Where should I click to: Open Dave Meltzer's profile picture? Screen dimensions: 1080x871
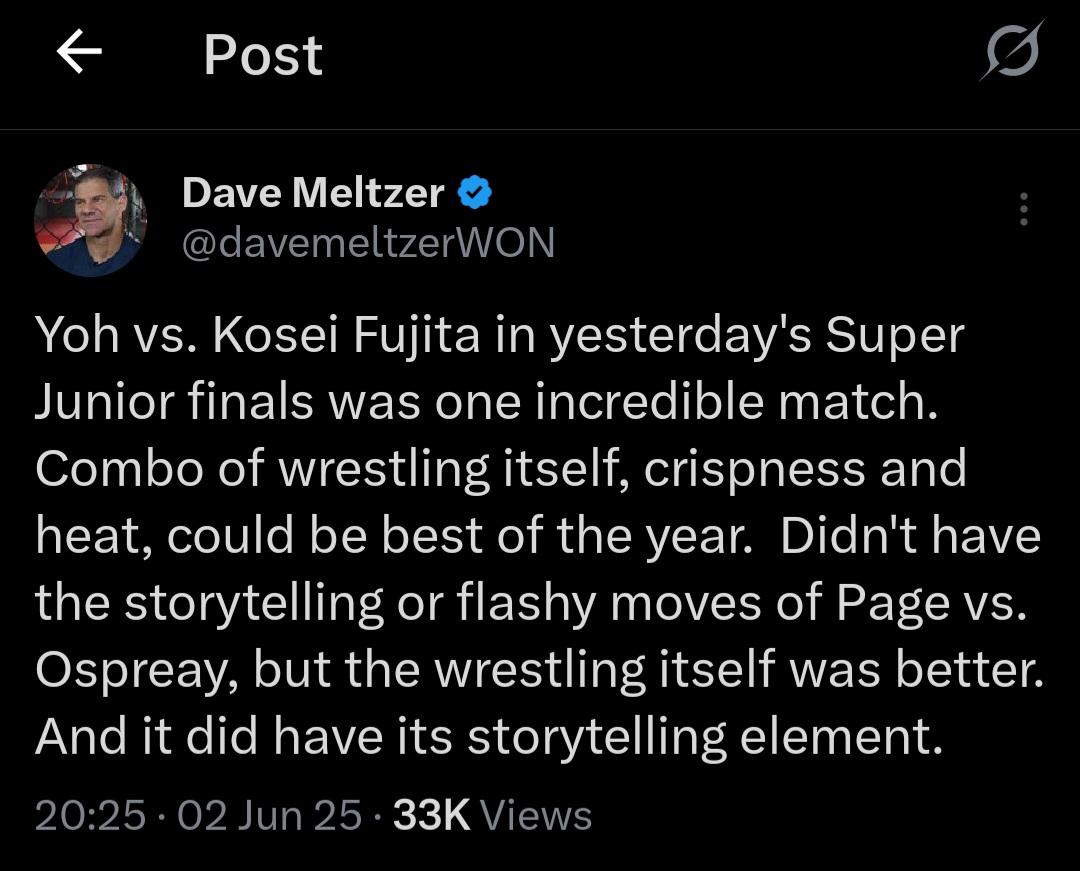tap(90, 220)
